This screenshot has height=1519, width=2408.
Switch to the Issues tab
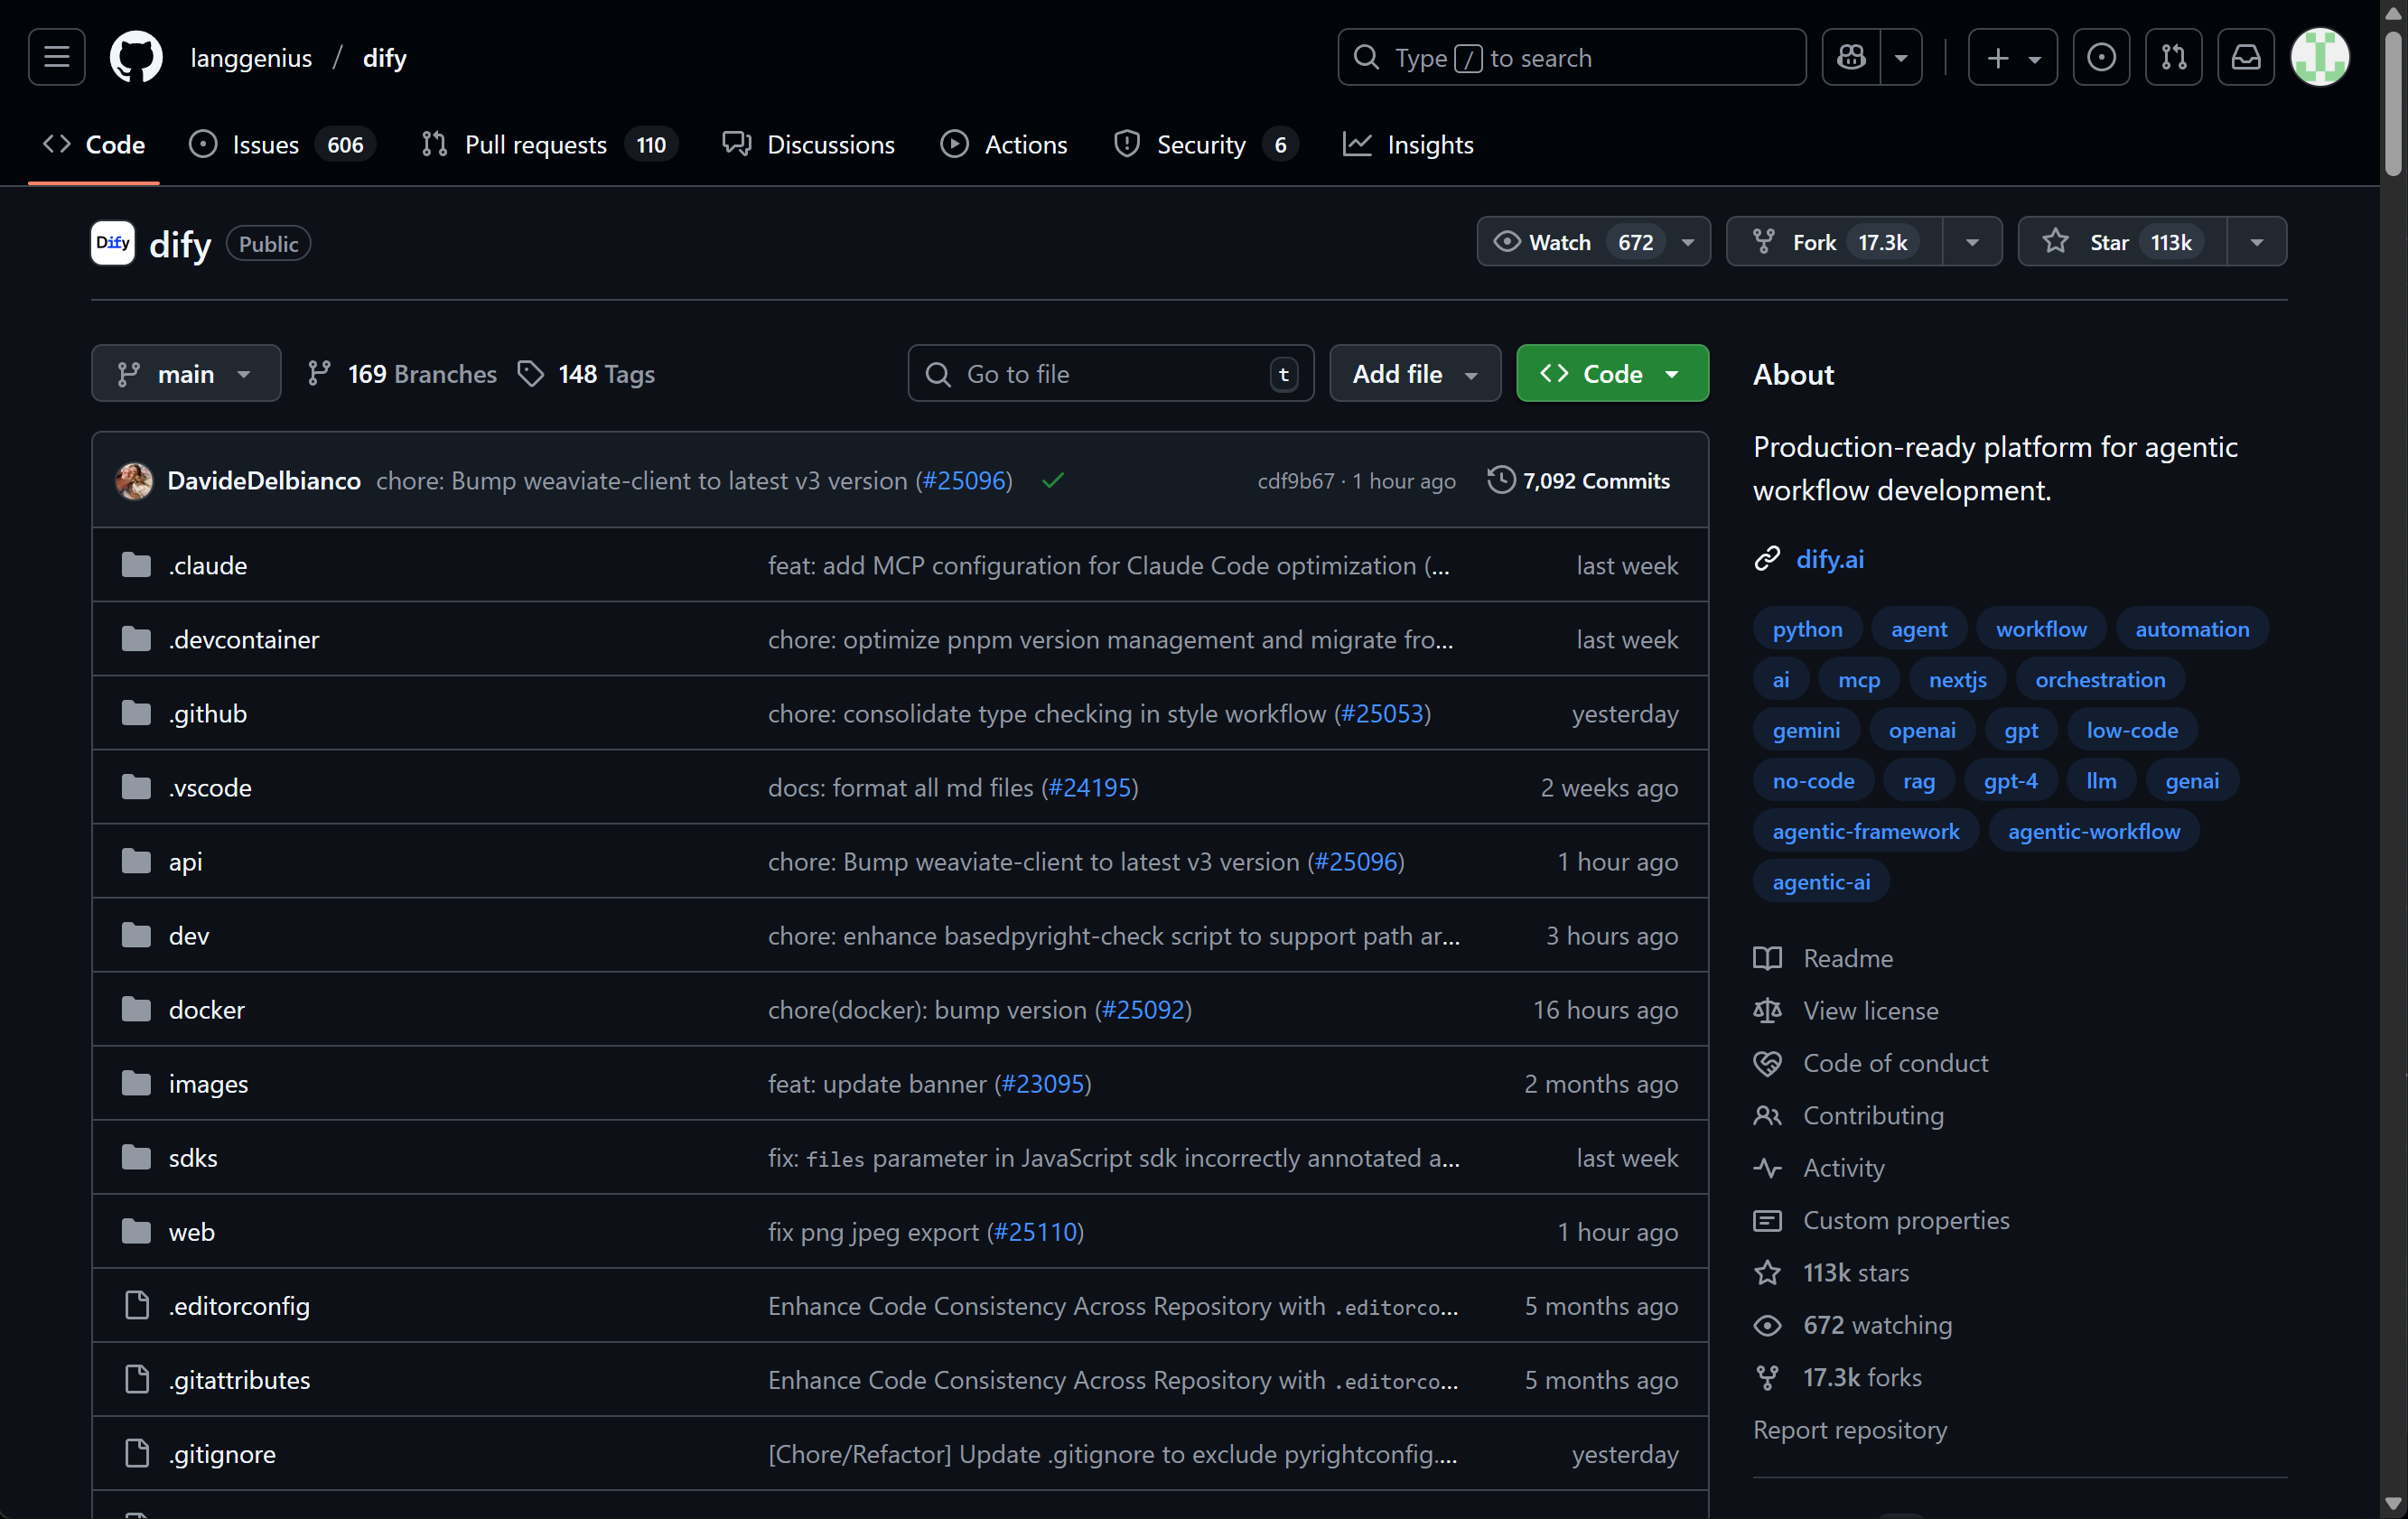tap(282, 145)
